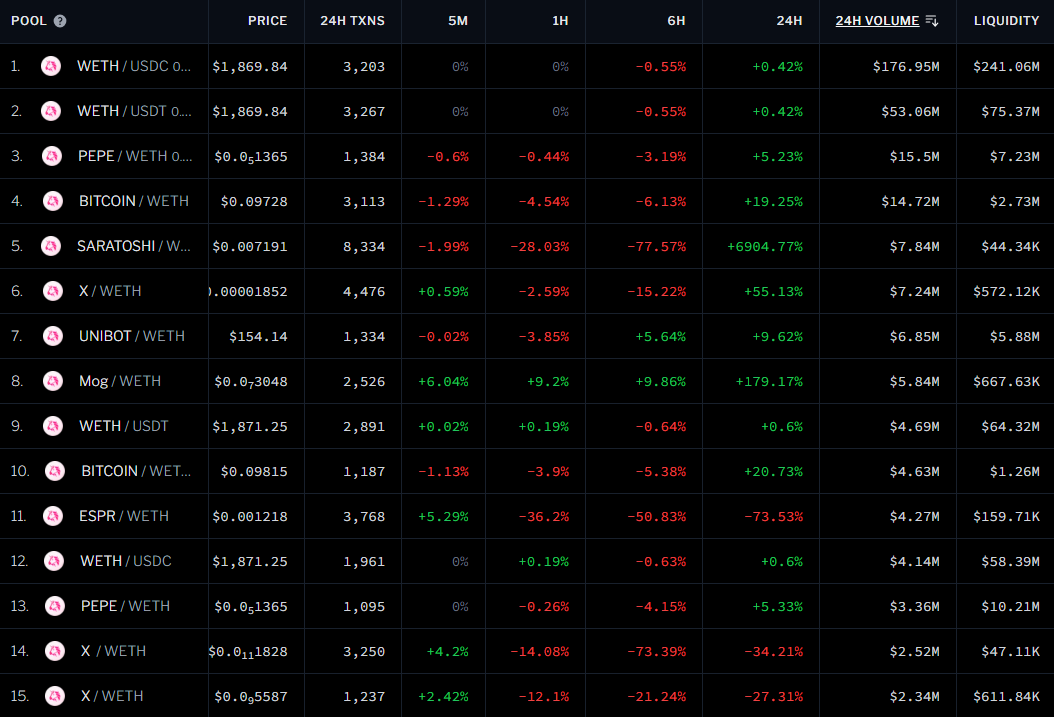Click the token icon in row 14 X/WETH

pyautogui.click(x=55, y=651)
